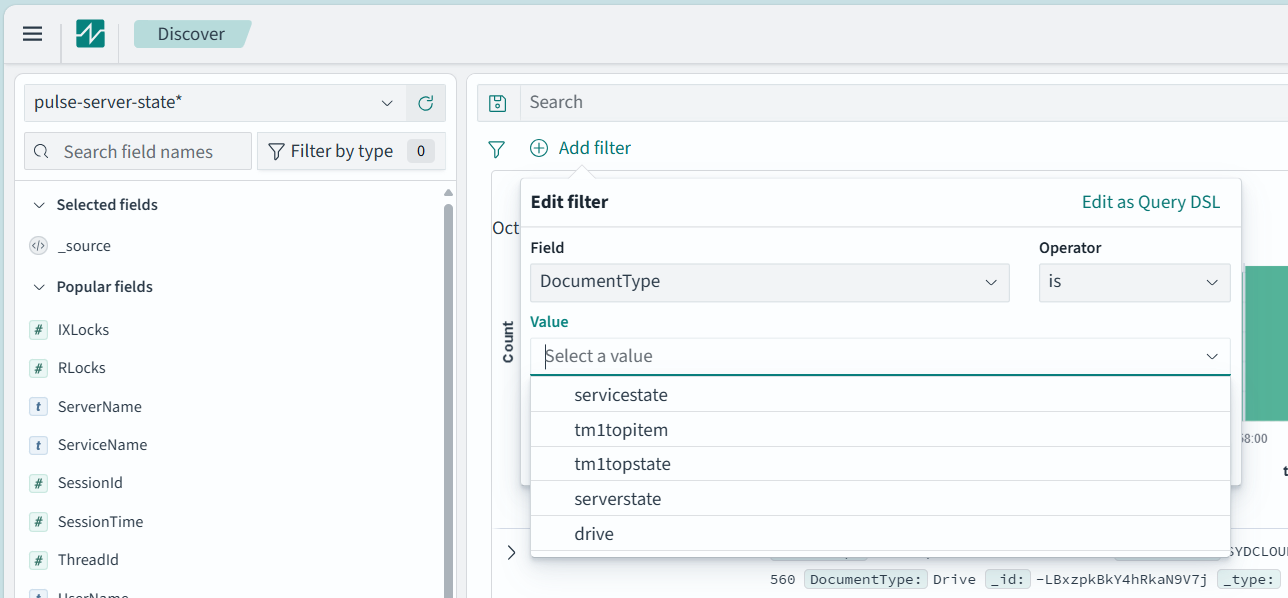
Task: Click the Kibana app logo icon
Action: (x=90, y=34)
